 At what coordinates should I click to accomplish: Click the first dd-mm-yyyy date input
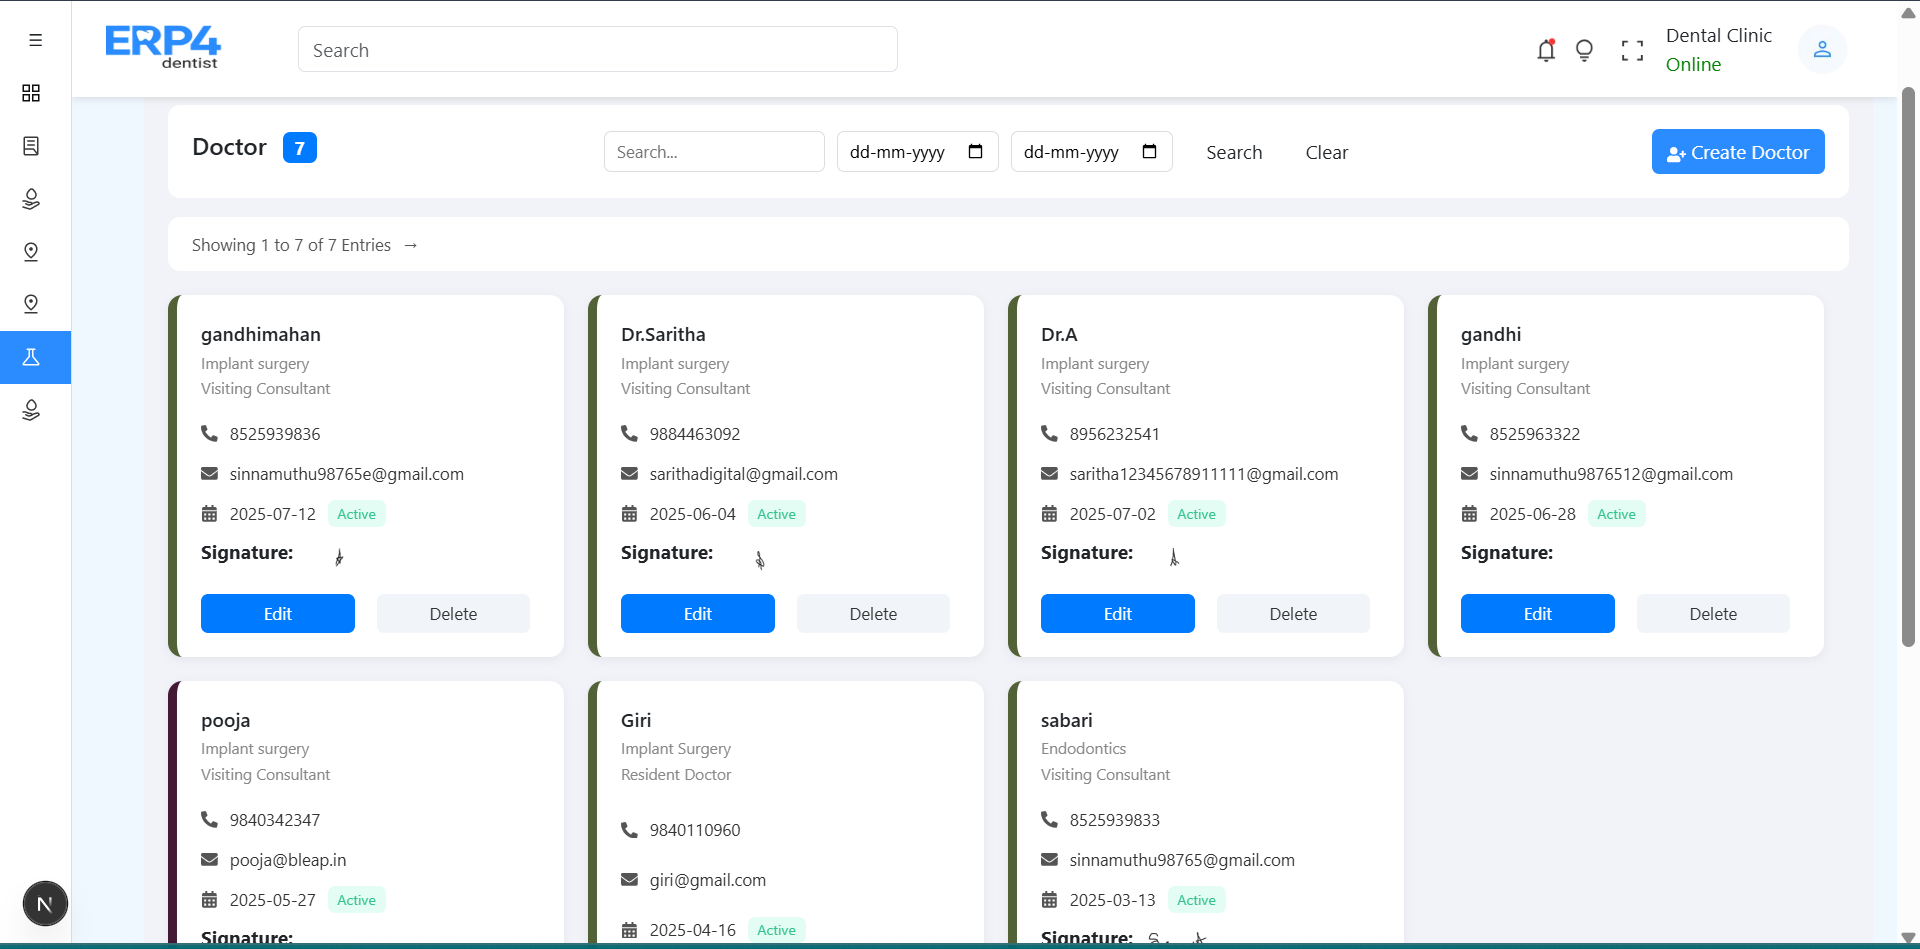pos(917,152)
